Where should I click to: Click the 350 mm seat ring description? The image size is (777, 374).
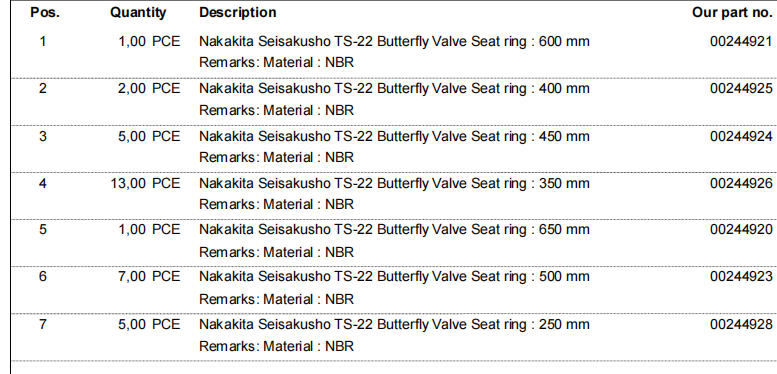pyautogui.click(x=394, y=183)
